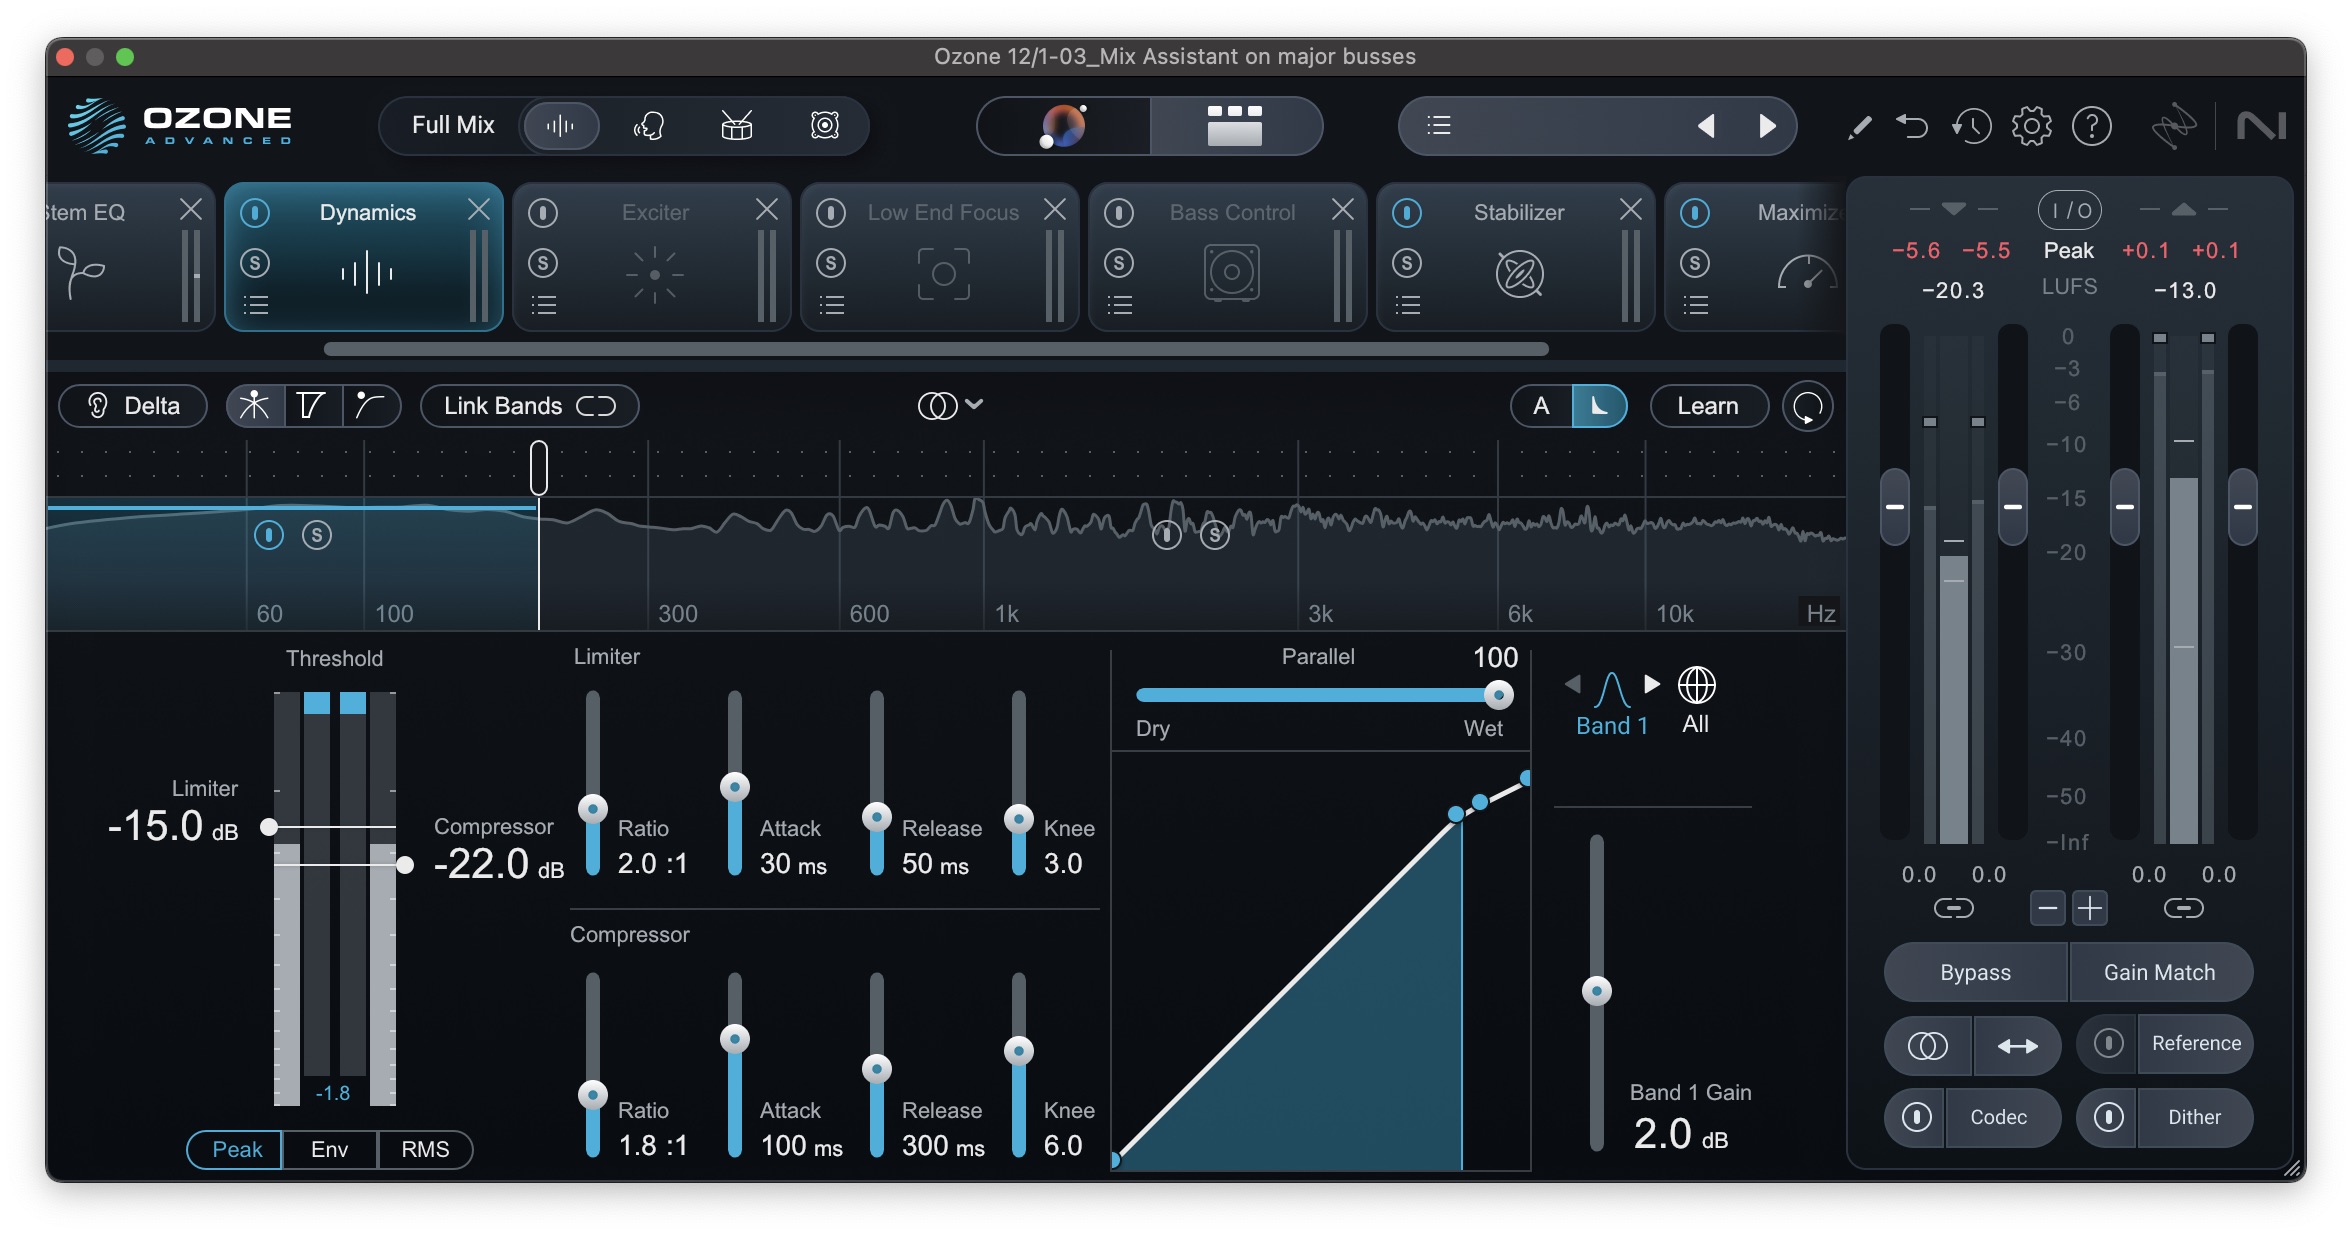Select Env level detection mode
Screen dimensions: 2352x1236
tap(330, 1149)
